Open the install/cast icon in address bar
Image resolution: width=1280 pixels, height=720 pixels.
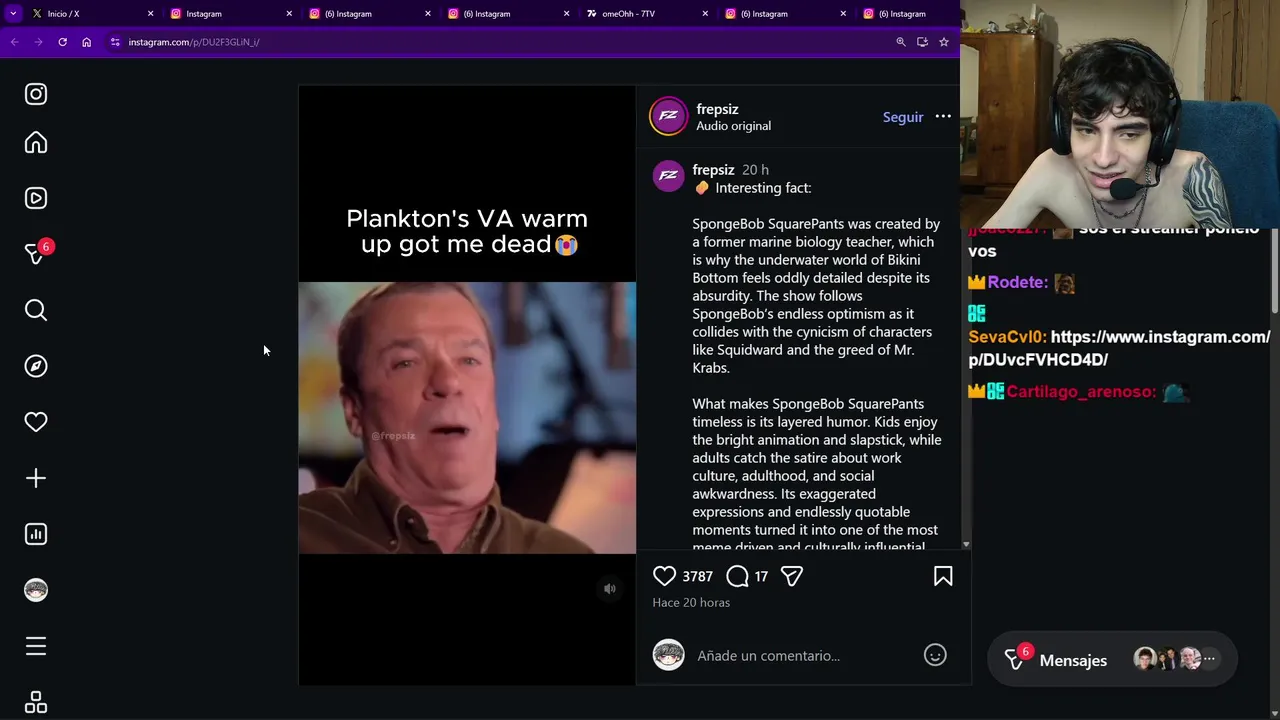point(922,42)
